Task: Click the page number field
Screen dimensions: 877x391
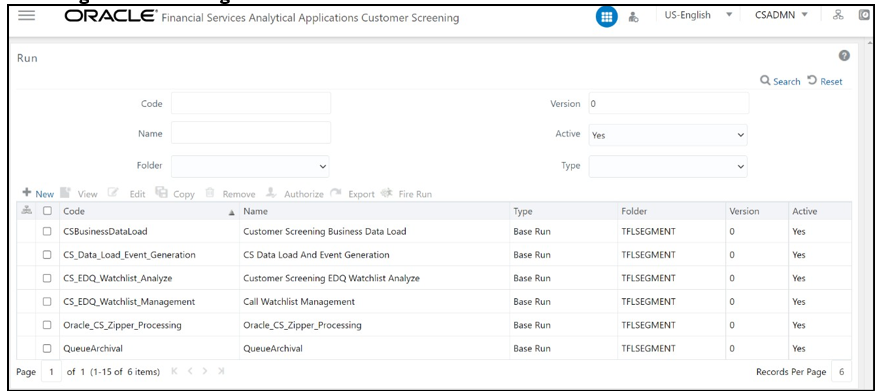Action: click(x=51, y=371)
